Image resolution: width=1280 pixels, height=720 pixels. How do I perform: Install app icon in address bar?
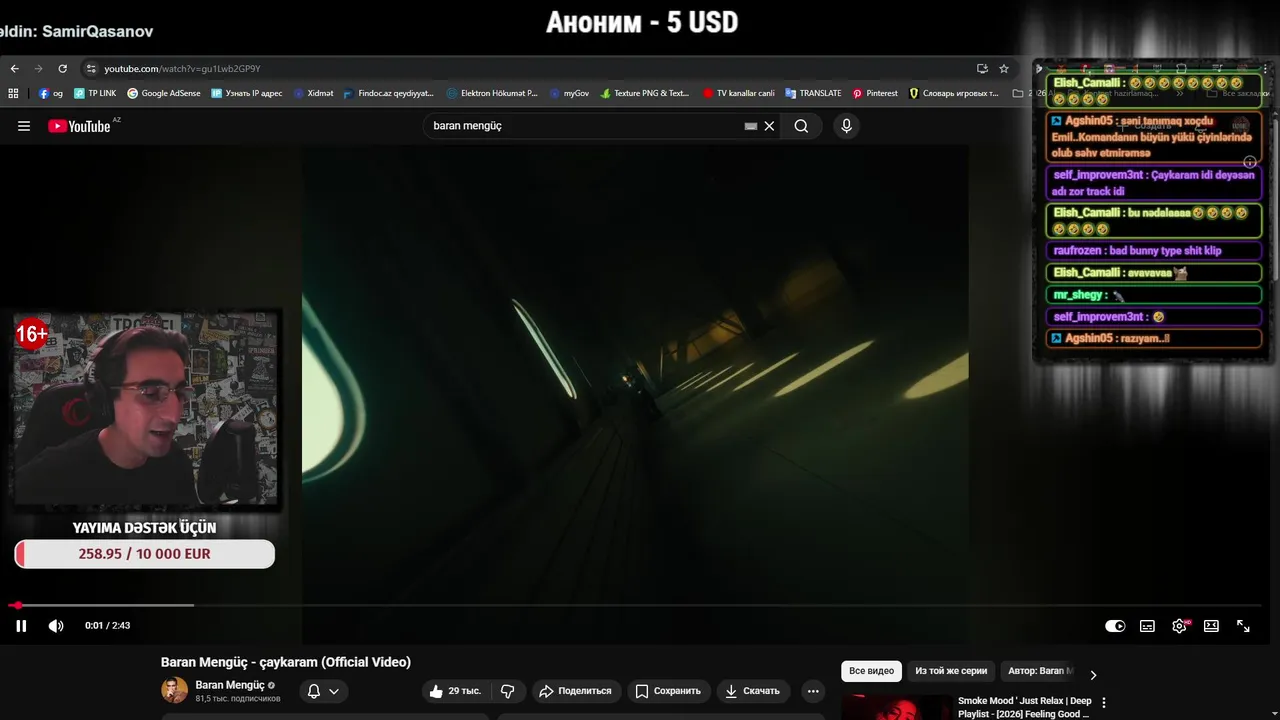pyautogui.click(x=982, y=69)
